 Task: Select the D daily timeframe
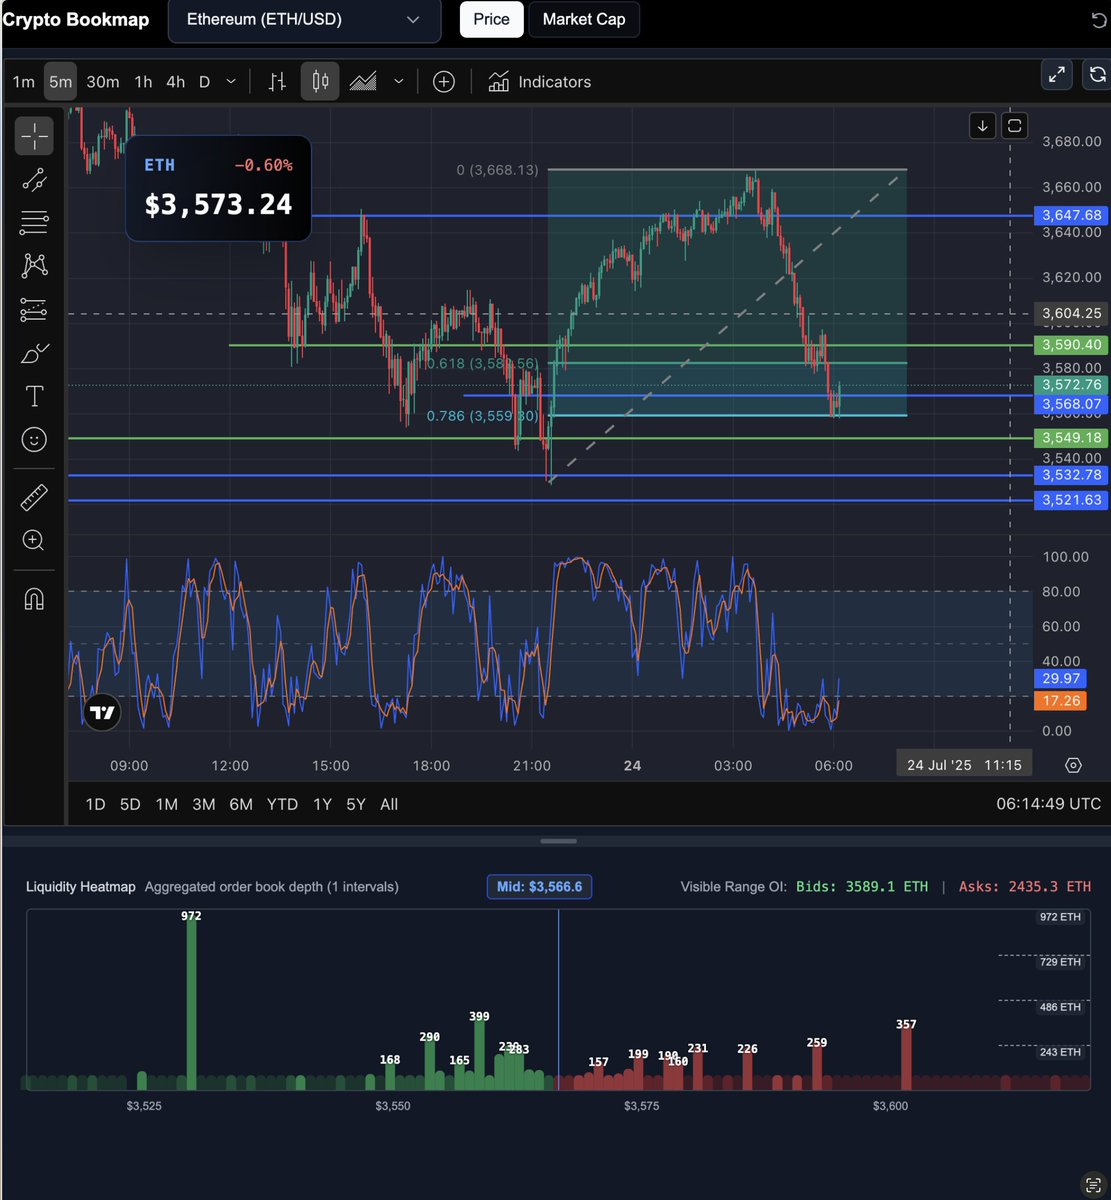204,82
